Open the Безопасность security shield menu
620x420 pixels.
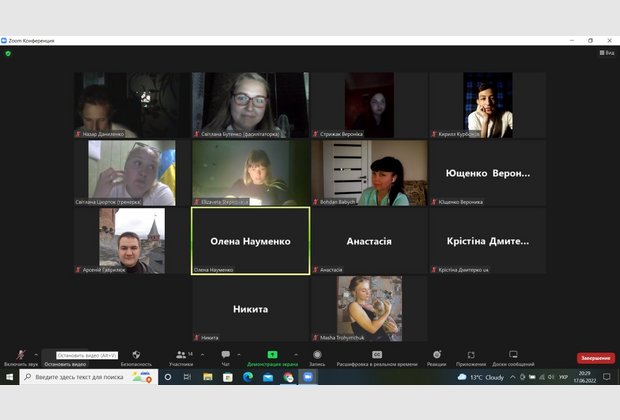click(136, 358)
